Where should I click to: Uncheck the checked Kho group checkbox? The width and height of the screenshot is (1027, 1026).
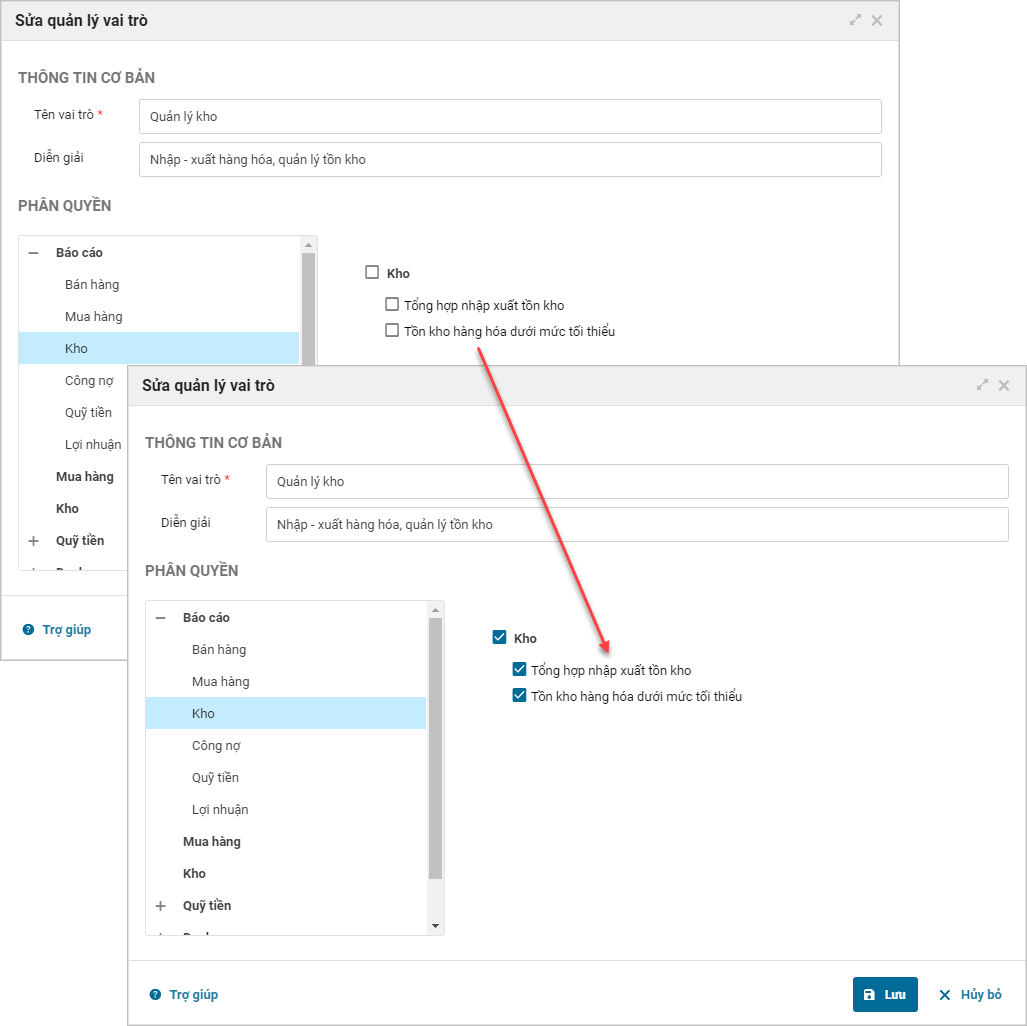pos(500,637)
